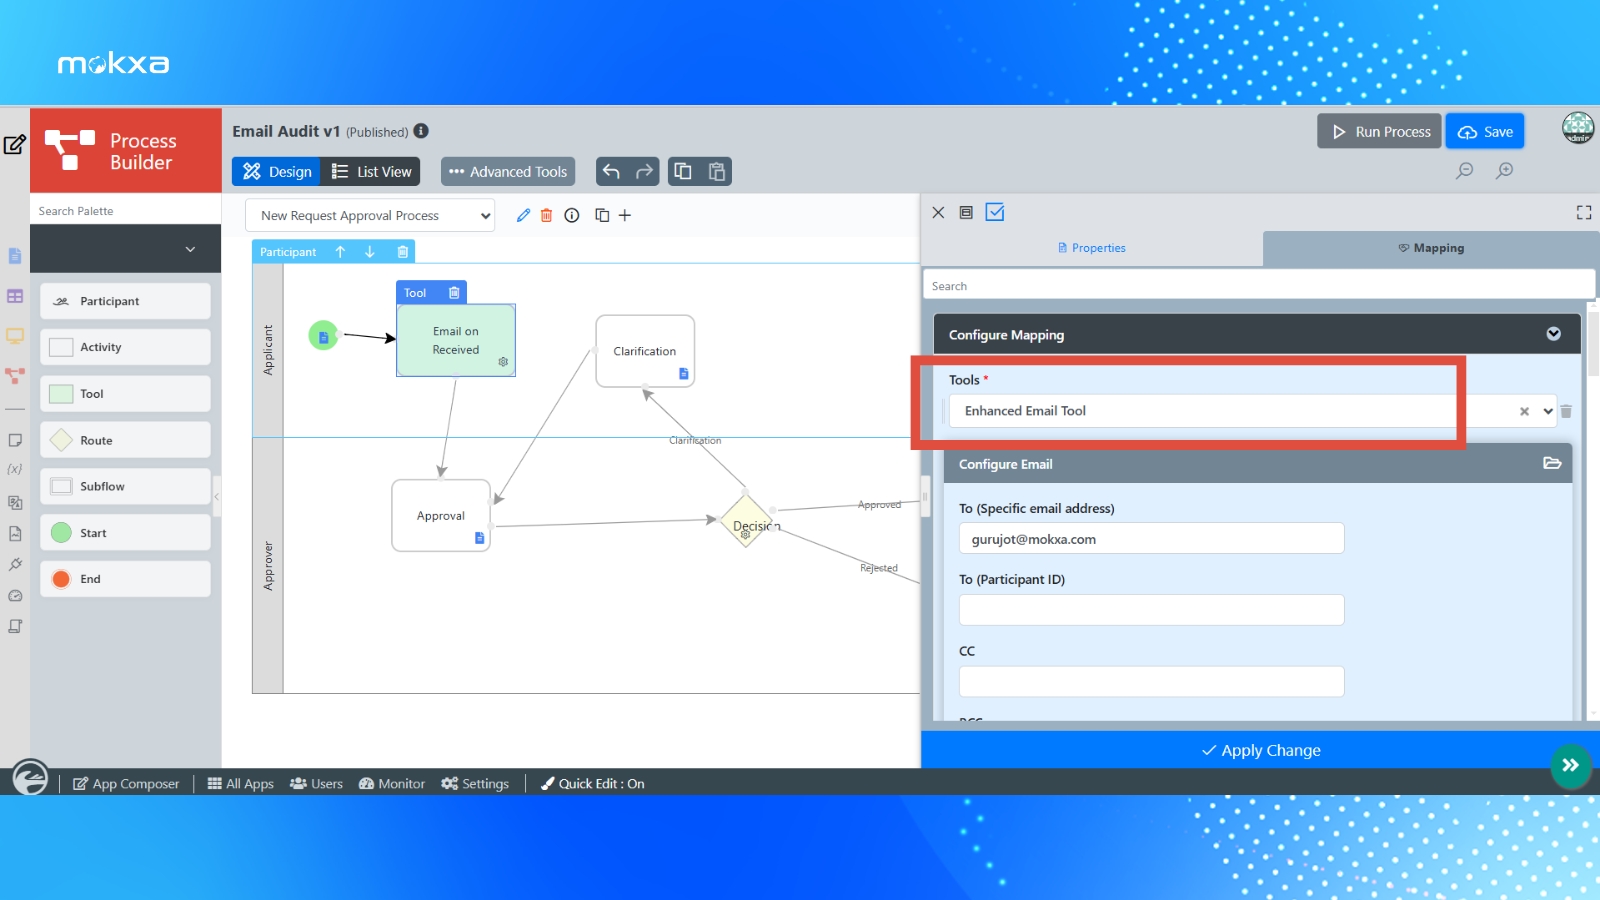Clear the Enhanced Email Tool selection
The height and width of the screenshot is (900, 1600).
point(1524,411)
